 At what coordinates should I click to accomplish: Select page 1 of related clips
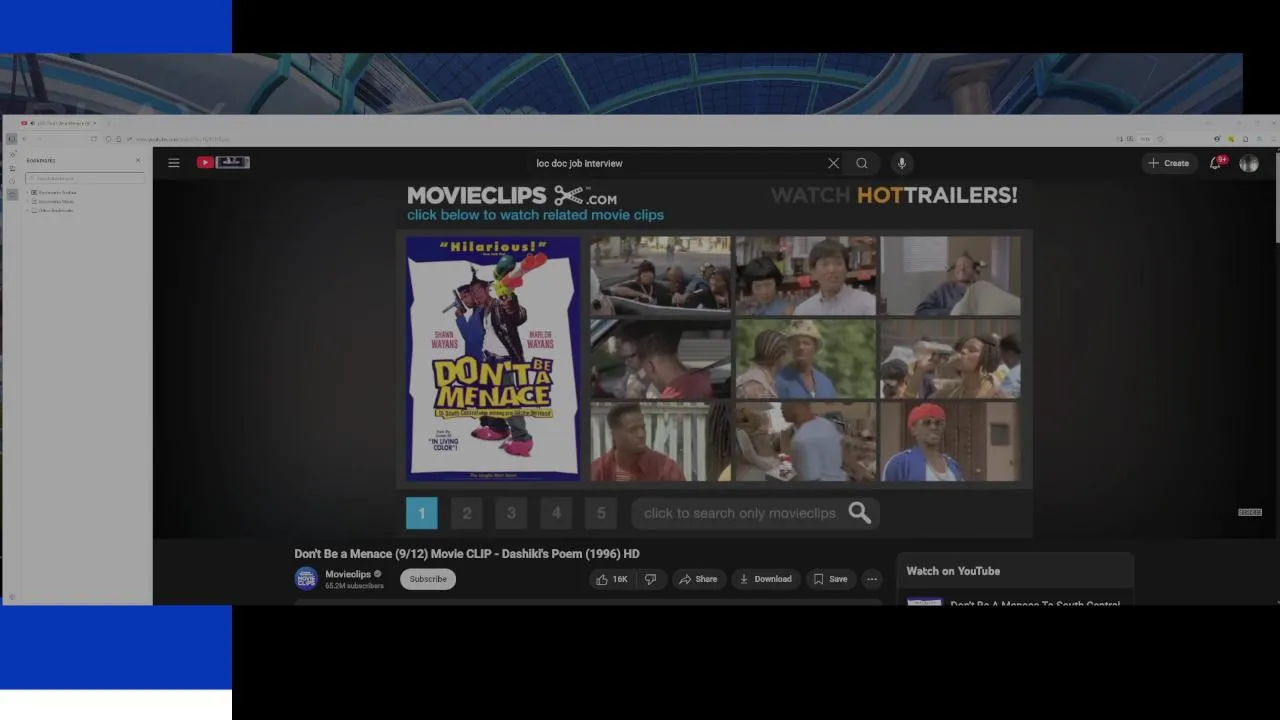click(x=421, y=513)
